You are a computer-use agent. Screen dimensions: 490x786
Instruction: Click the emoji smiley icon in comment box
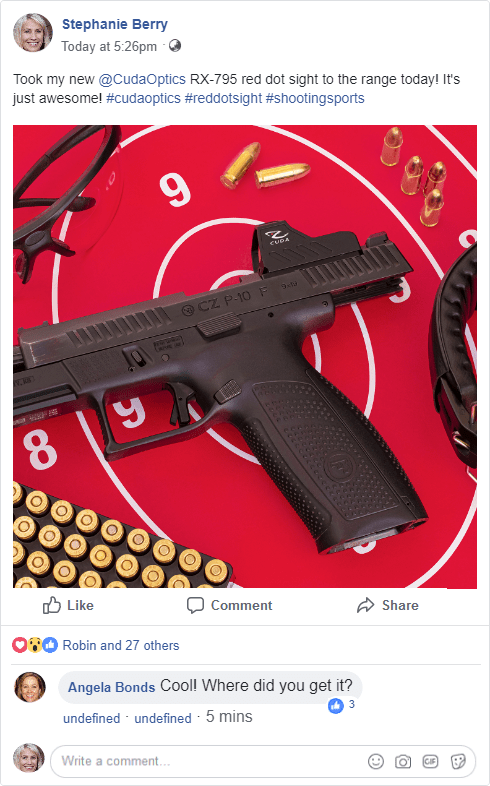click(376, 761)
